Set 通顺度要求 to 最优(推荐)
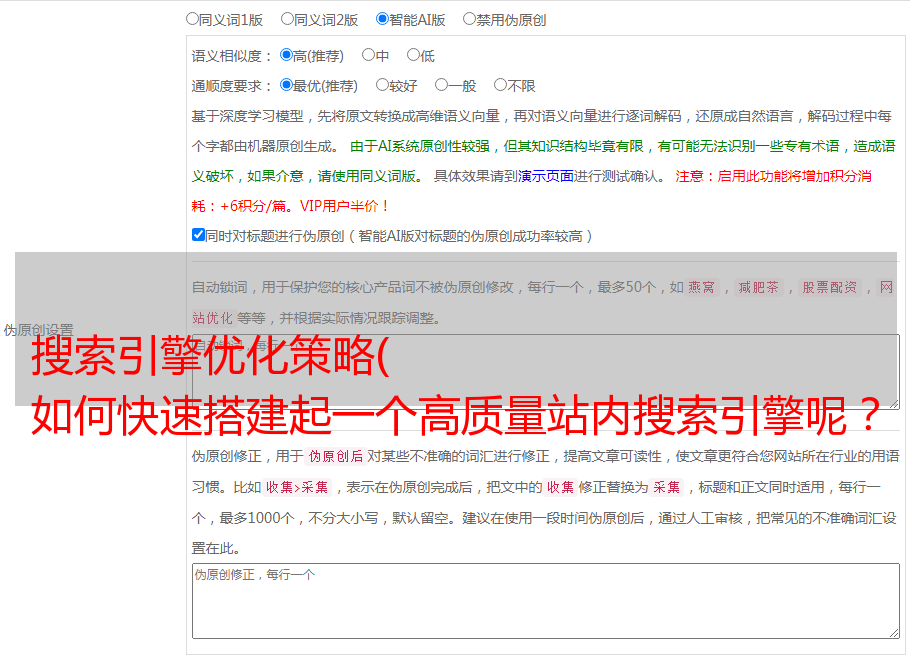 pos(286,85)
